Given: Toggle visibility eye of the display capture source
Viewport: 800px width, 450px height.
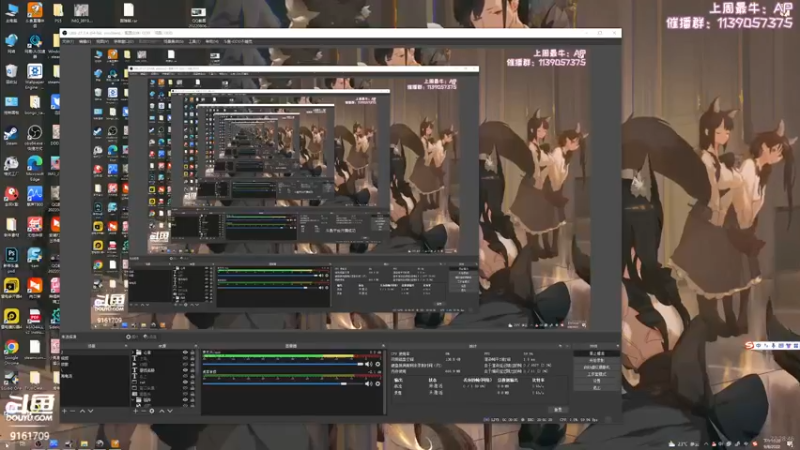Looking at the screenshot, I should click(185, 382).
